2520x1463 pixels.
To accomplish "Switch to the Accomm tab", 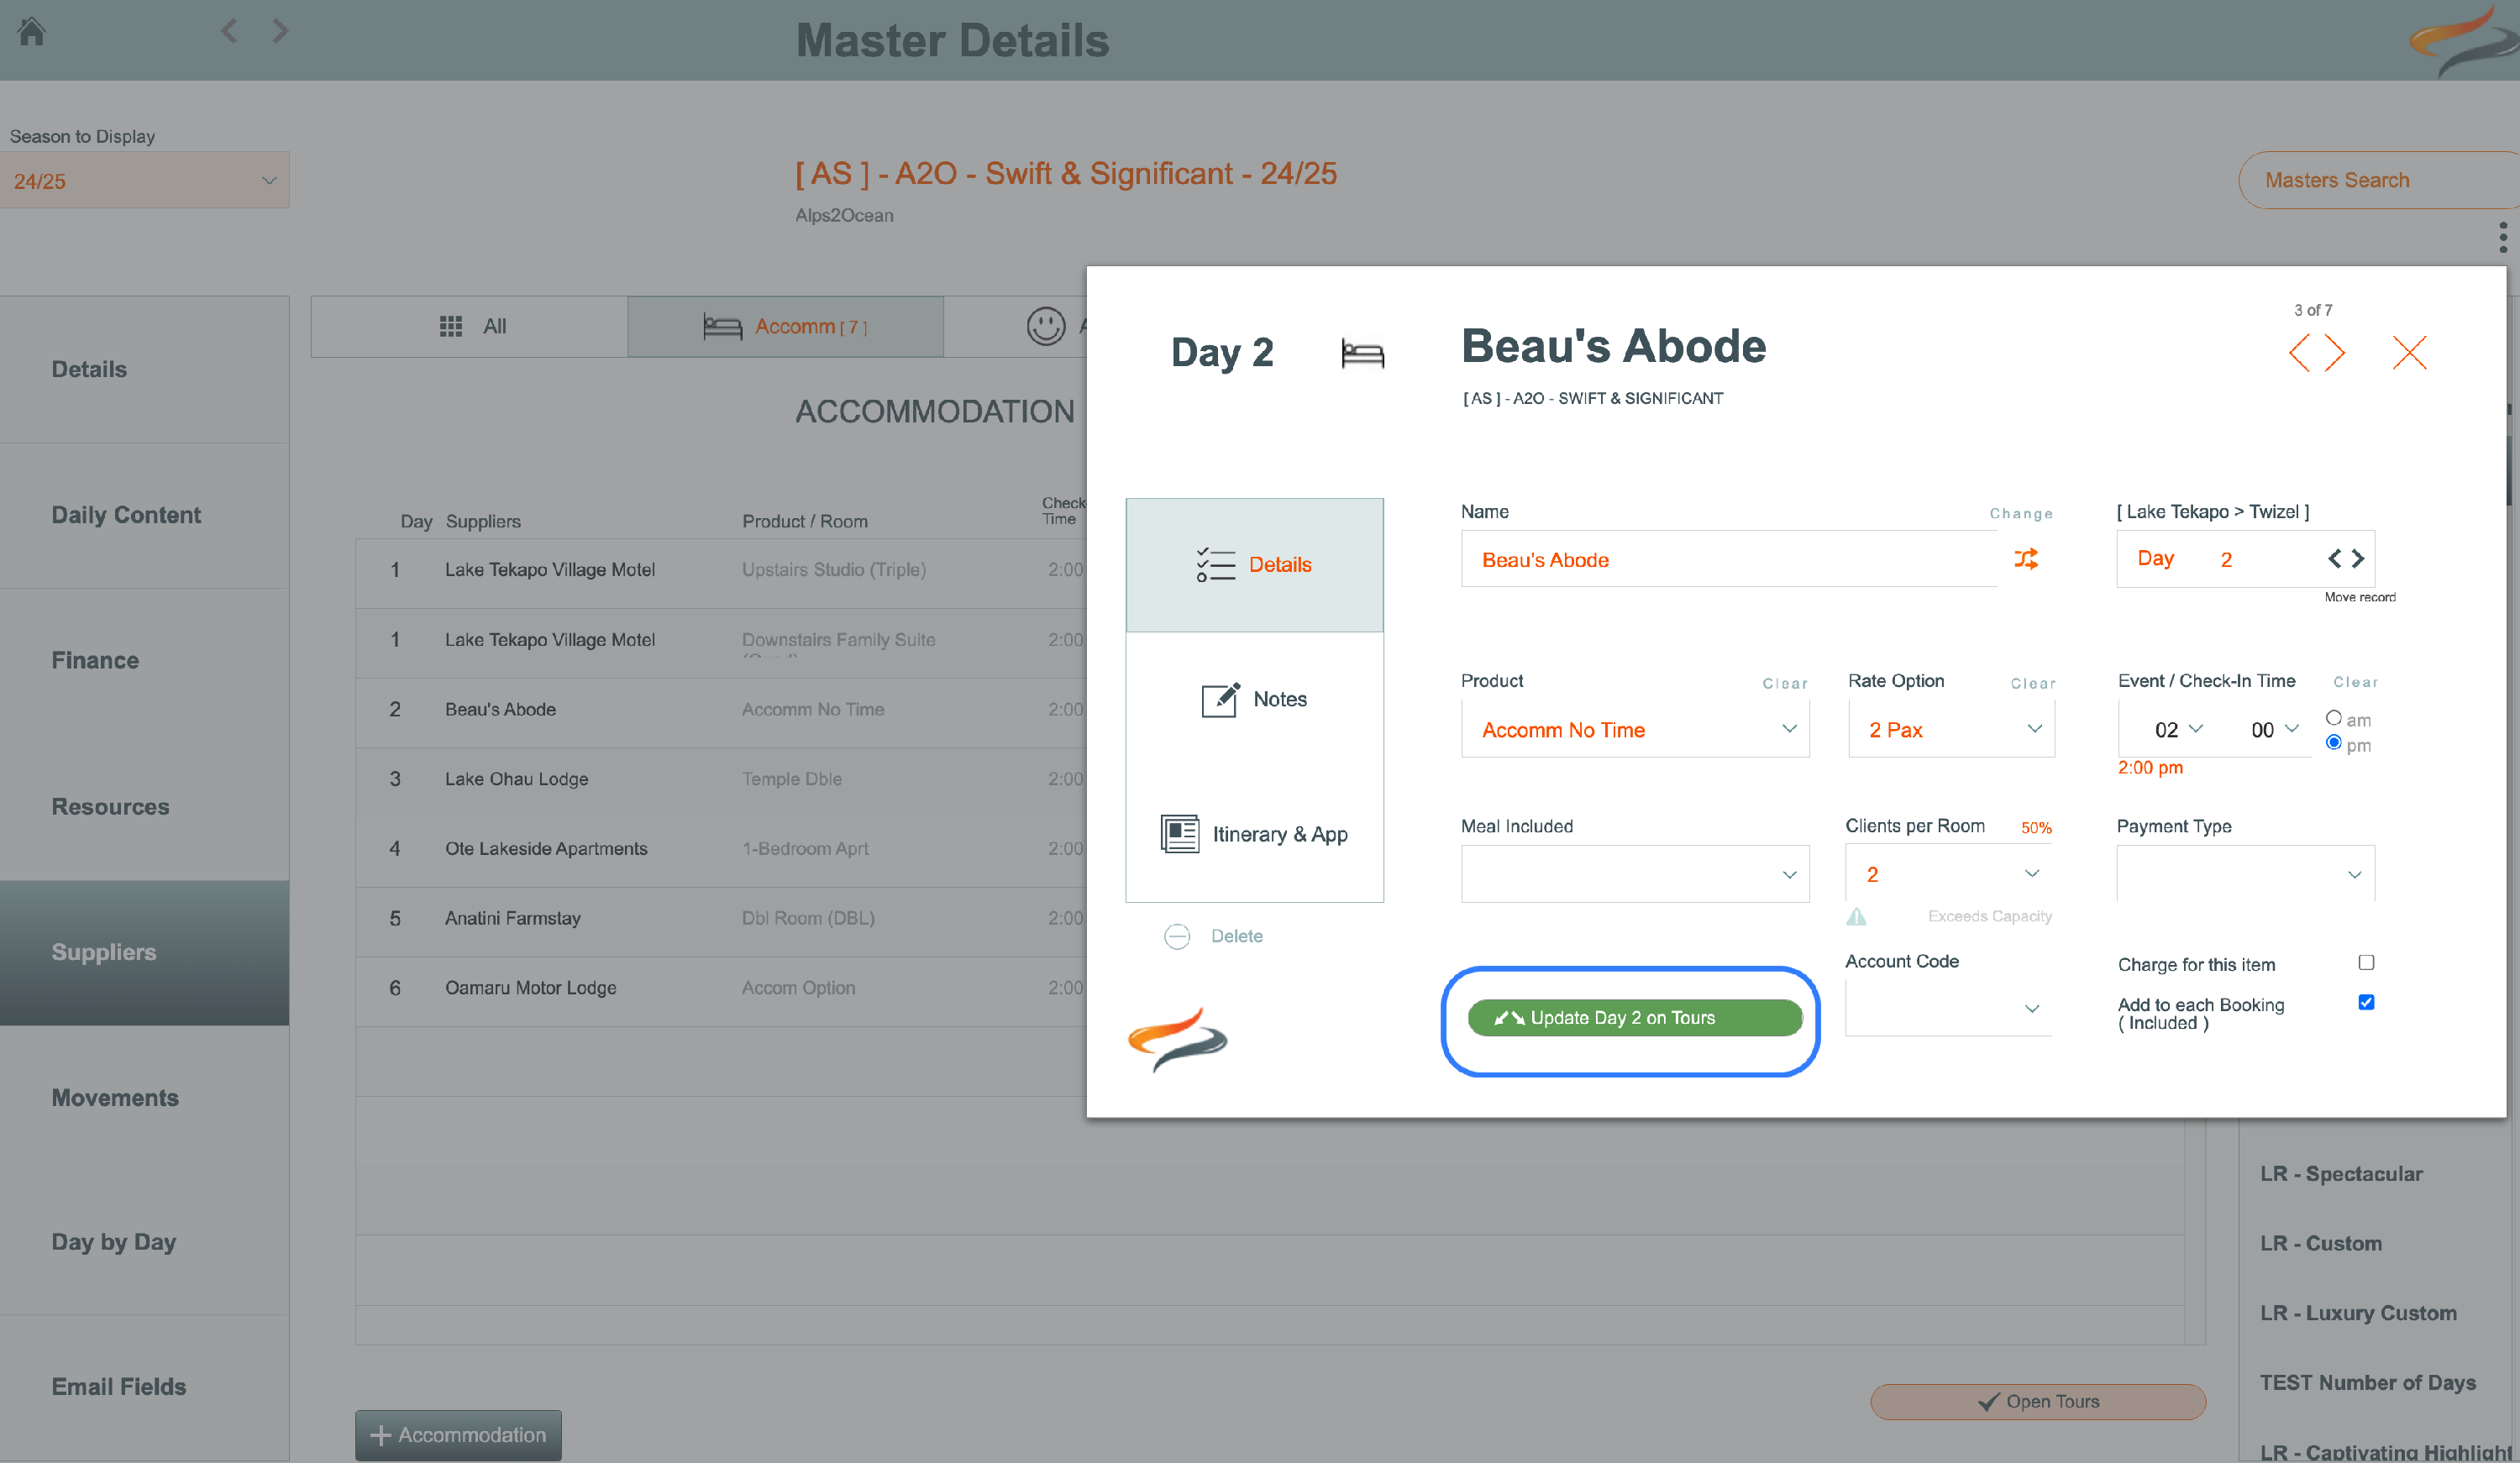I will tap(785, 327).
